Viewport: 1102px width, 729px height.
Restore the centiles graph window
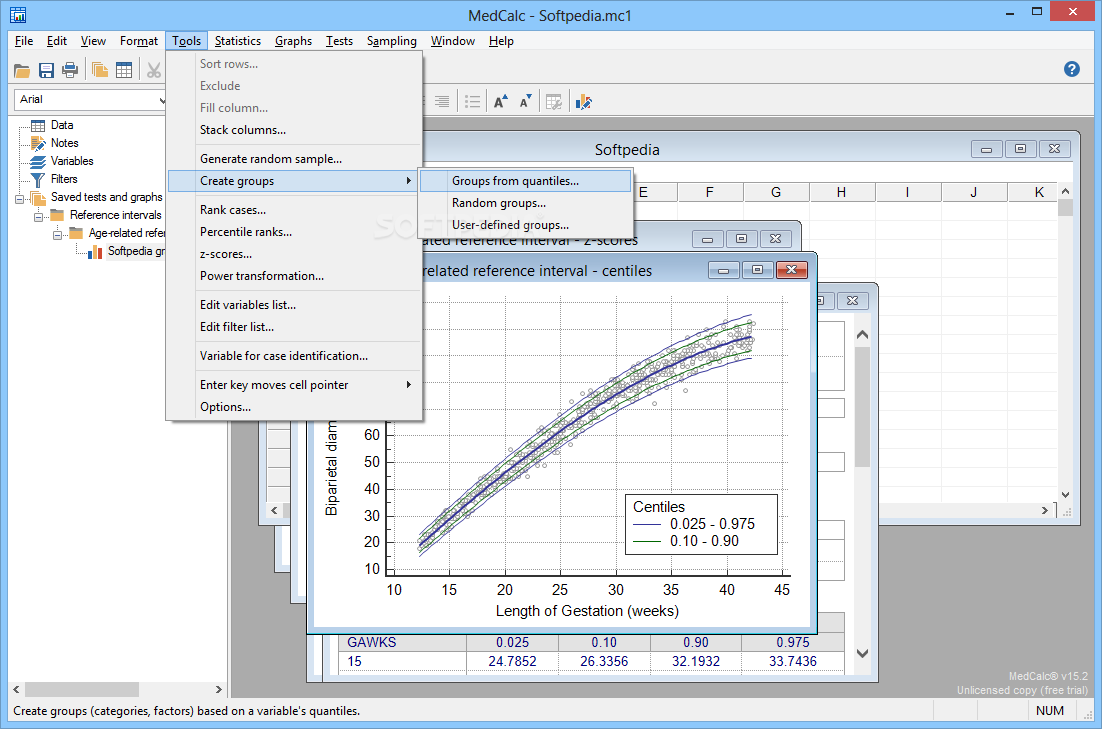757,270
